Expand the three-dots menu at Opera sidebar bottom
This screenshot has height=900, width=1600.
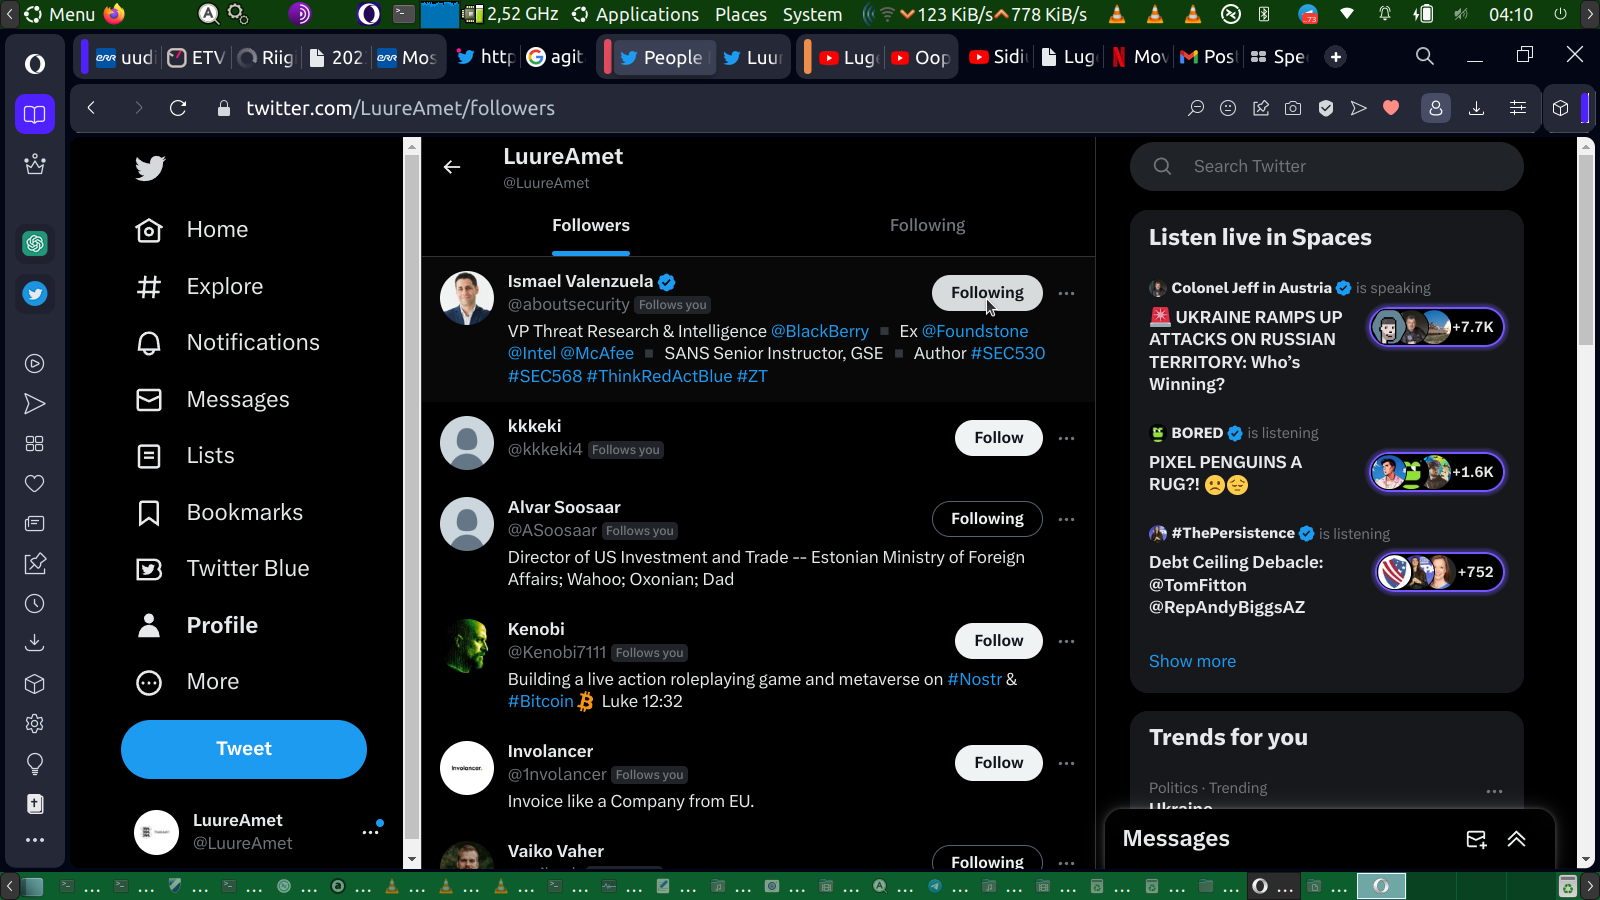point(35,840)
